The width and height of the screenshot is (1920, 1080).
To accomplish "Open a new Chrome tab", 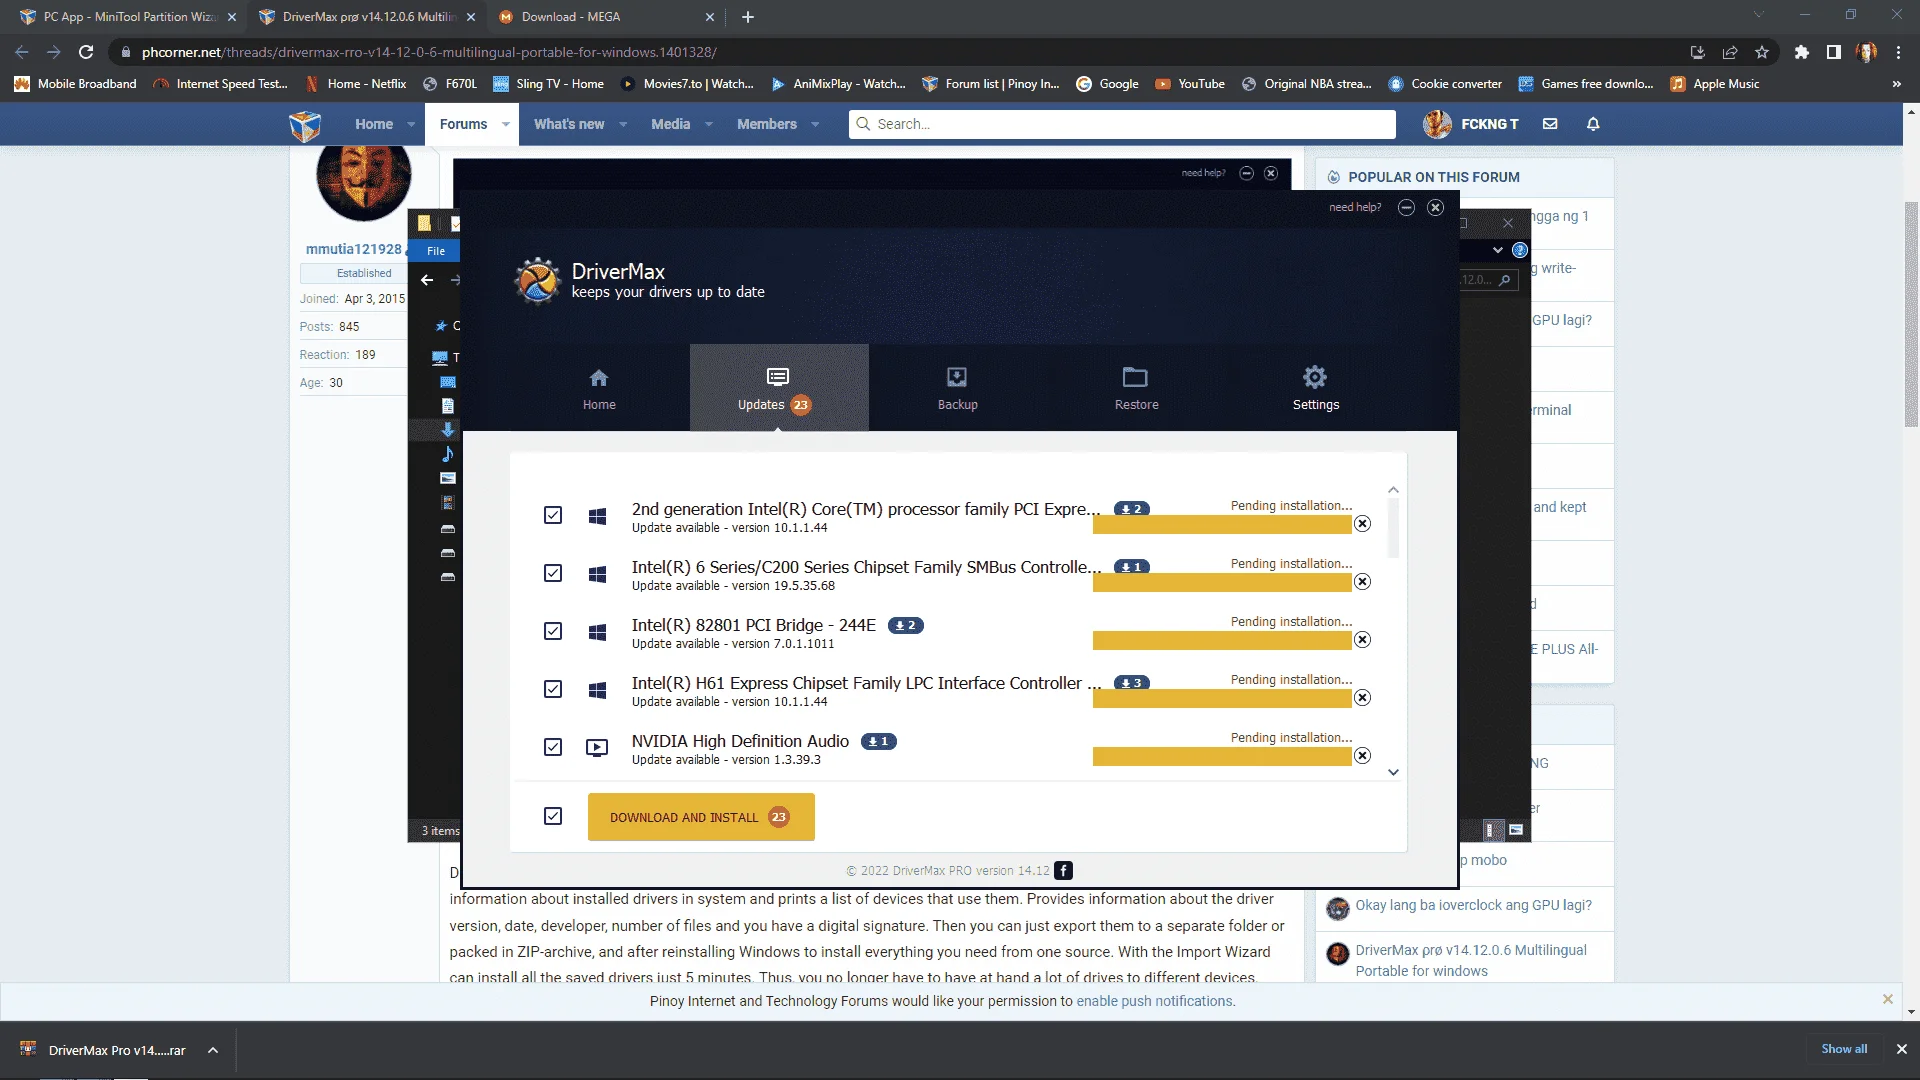I will point(748,17).
